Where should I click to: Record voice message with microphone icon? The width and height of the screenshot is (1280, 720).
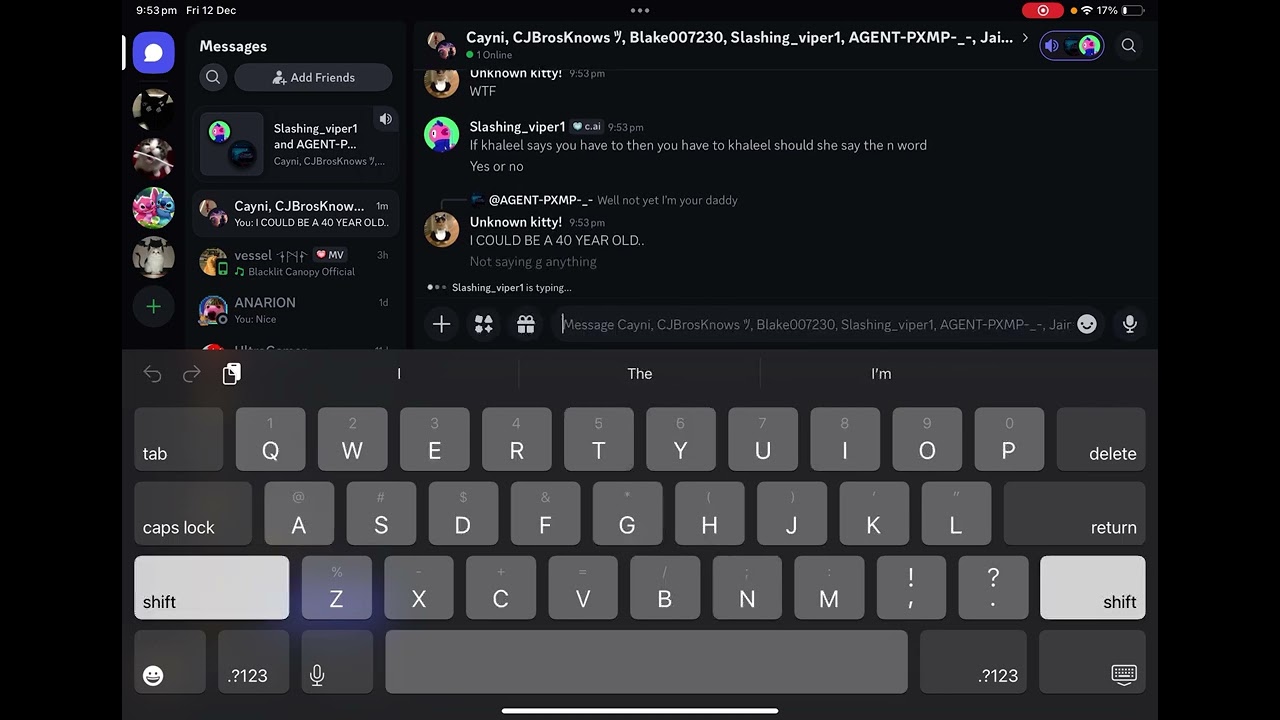(x=1130, y=324)
